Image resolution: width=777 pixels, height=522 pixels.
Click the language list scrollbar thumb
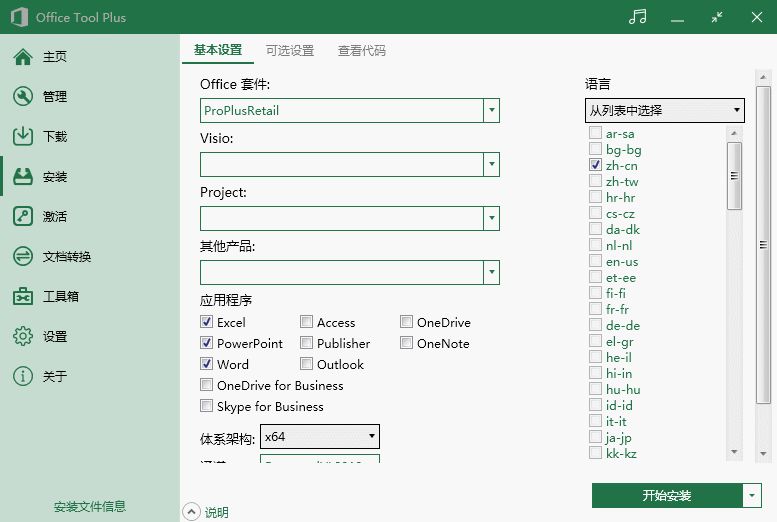[x=734, y=176]
